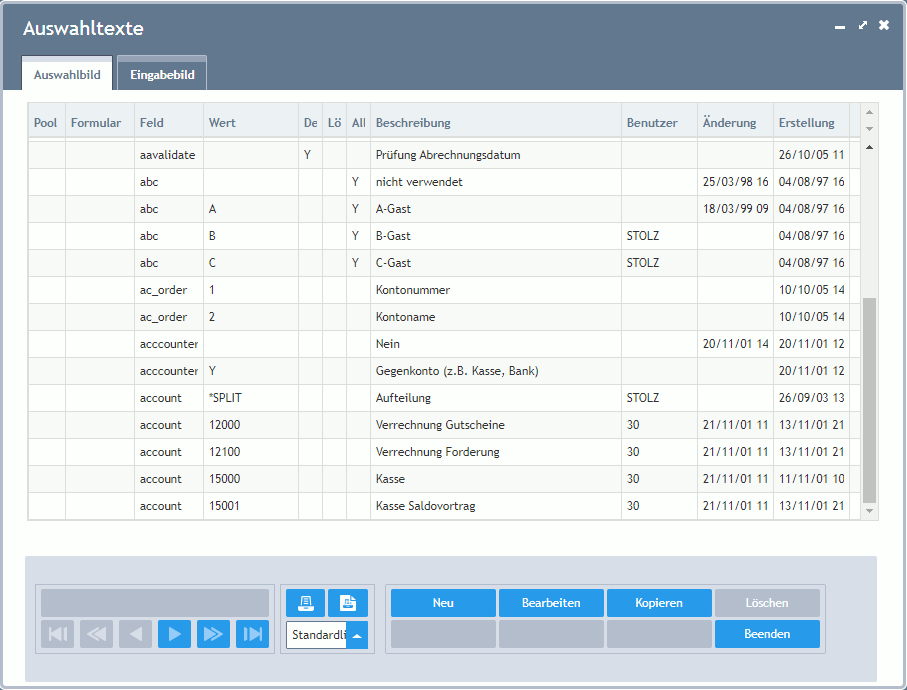Click the 25/03/98 16 change date
The height and width of the screenshot is (690, 907).
click(x=735, y=182)
